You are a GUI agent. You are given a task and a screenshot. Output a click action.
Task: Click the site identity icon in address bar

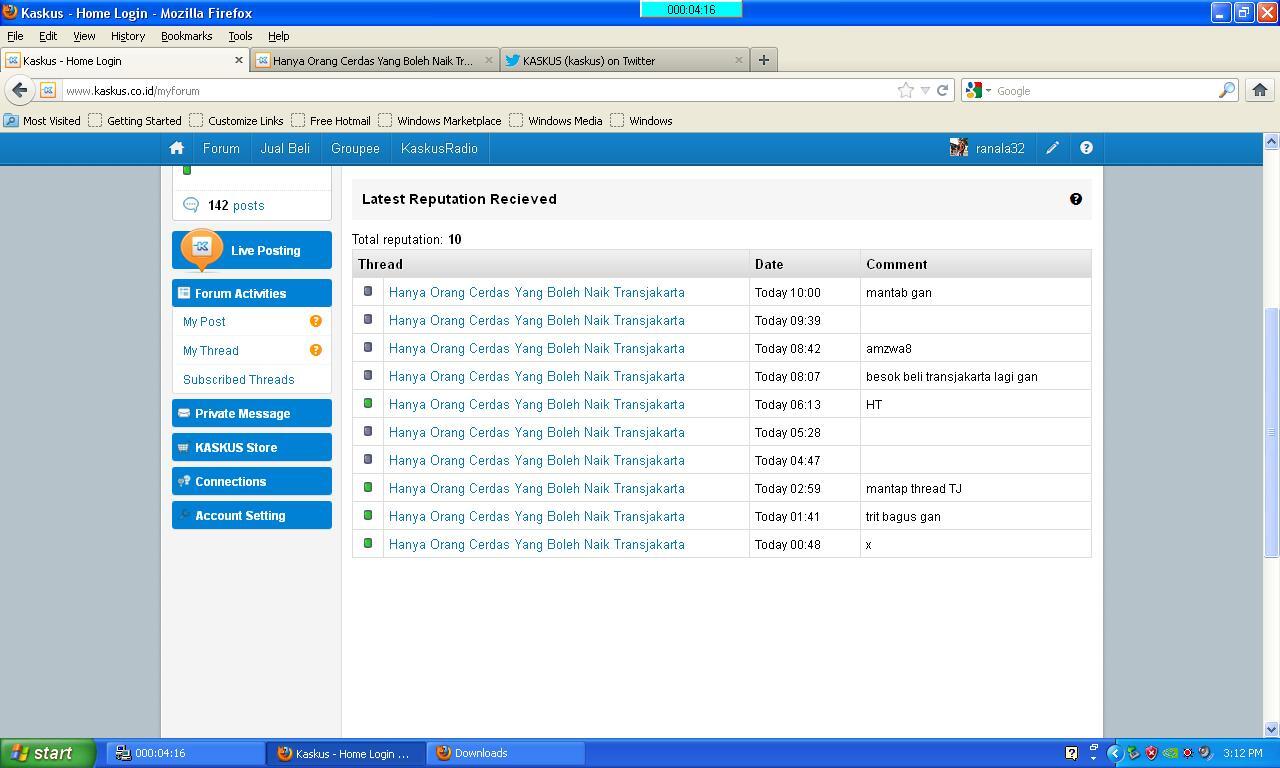point(48,90)
